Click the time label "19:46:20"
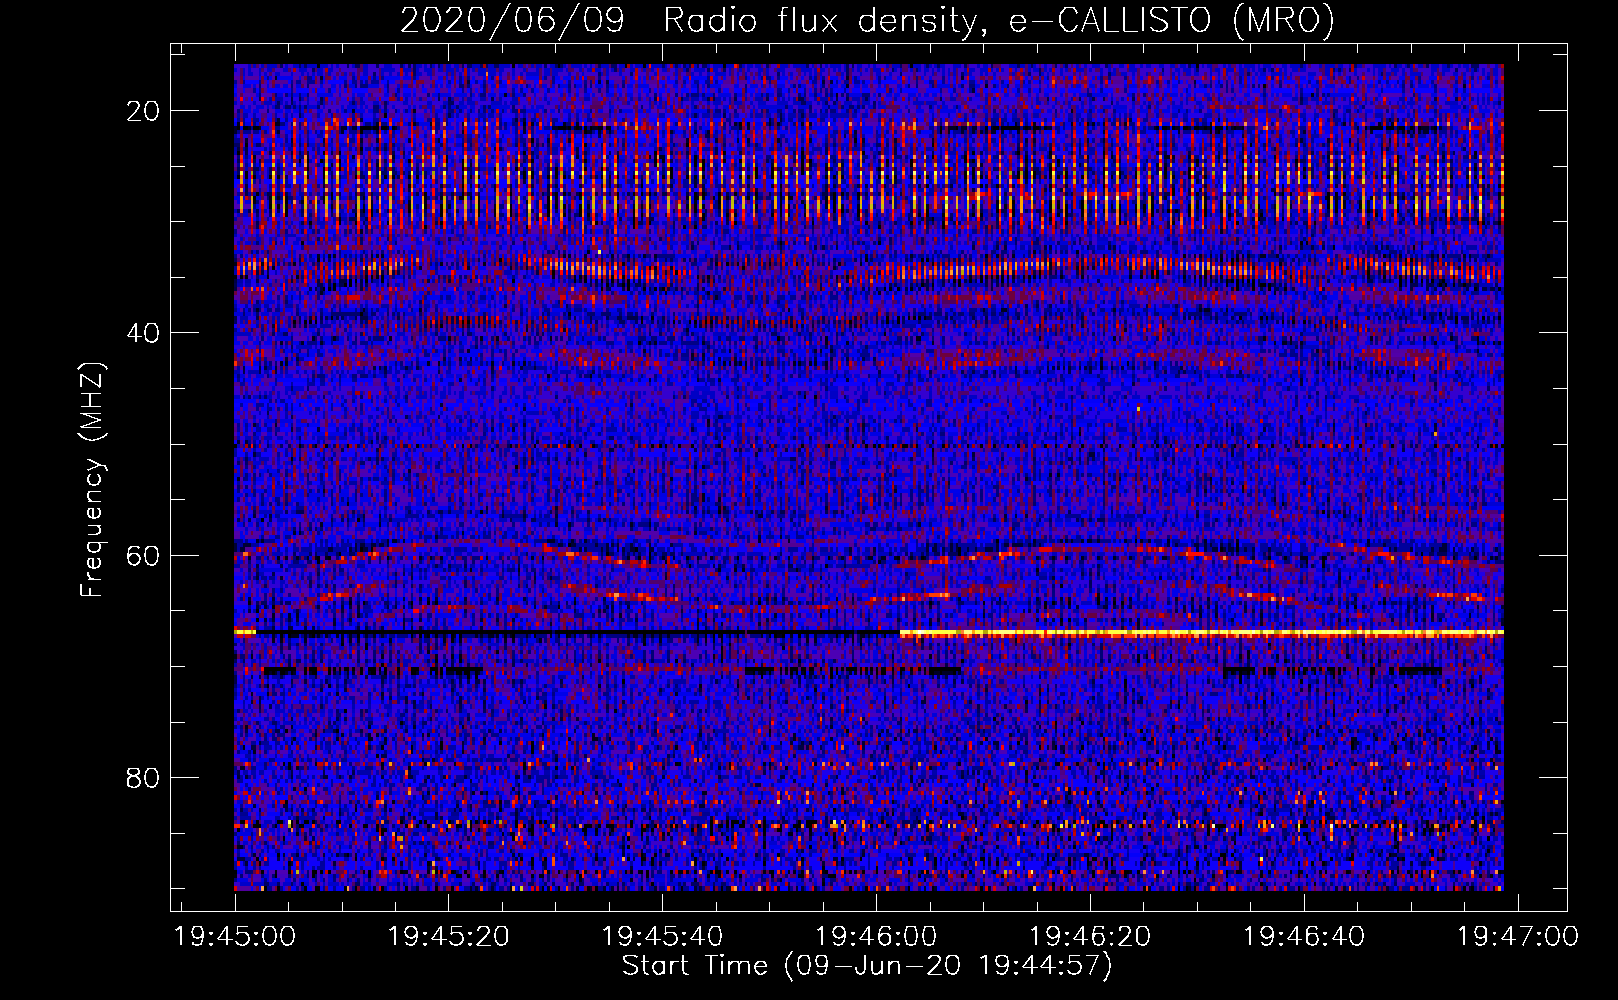This screenshot has height=1000, width=1618. [1091, 937]
